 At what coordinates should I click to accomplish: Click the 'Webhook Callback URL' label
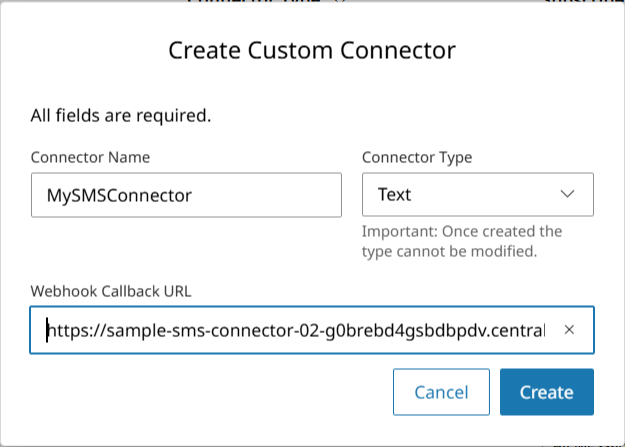[x=111, y=291]
